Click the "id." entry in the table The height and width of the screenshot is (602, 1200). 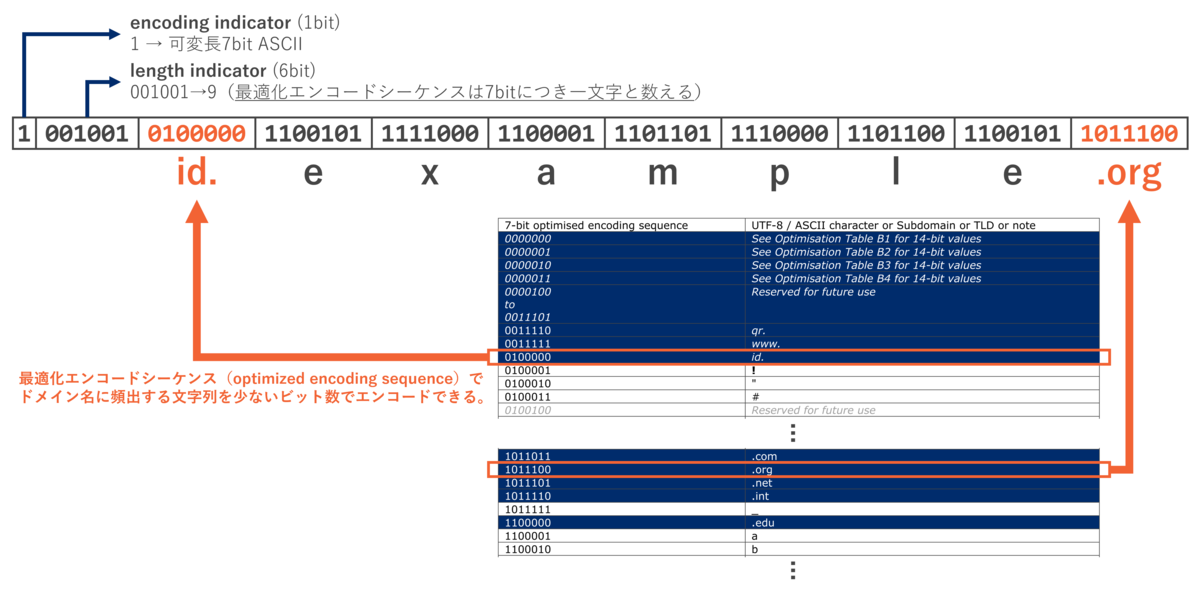click(758, 357)
